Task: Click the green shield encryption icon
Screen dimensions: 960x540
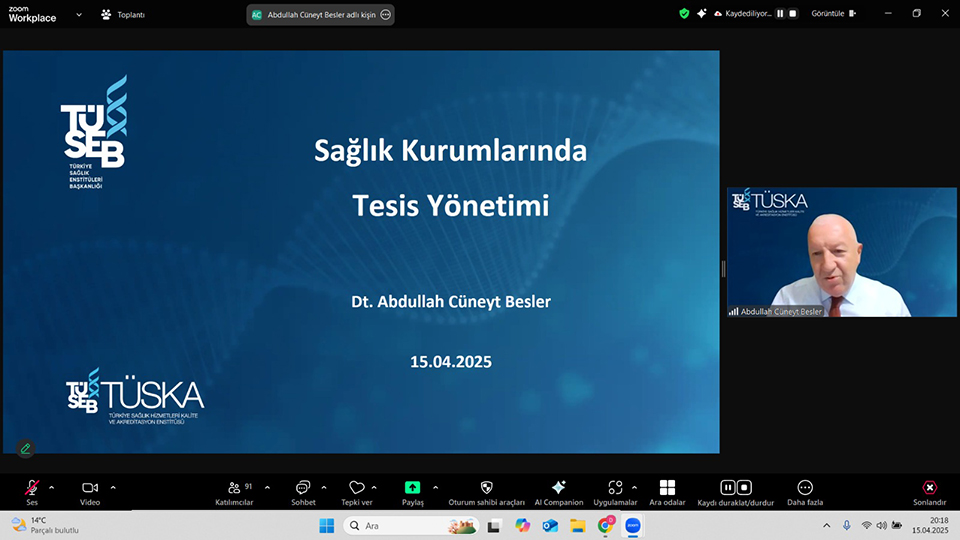Action: click(684, 14)
